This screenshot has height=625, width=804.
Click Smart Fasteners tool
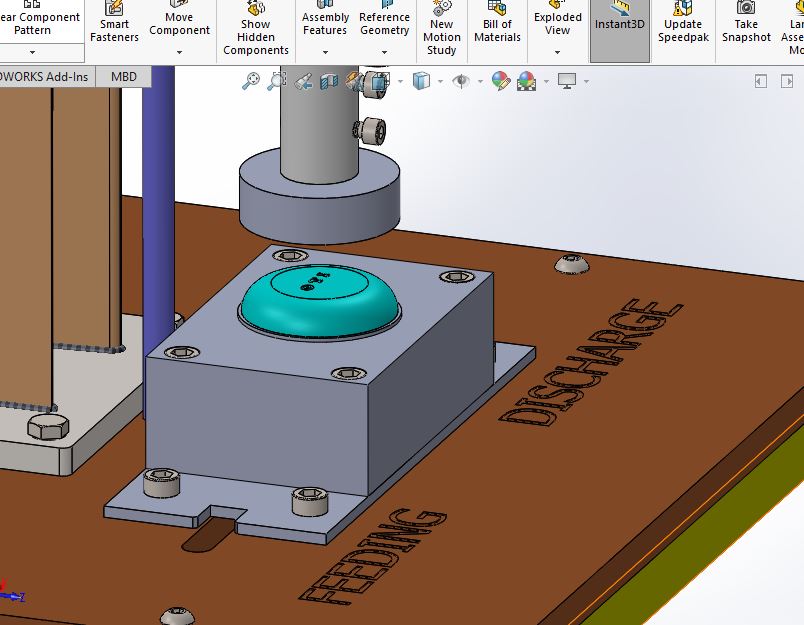(114, 23)
